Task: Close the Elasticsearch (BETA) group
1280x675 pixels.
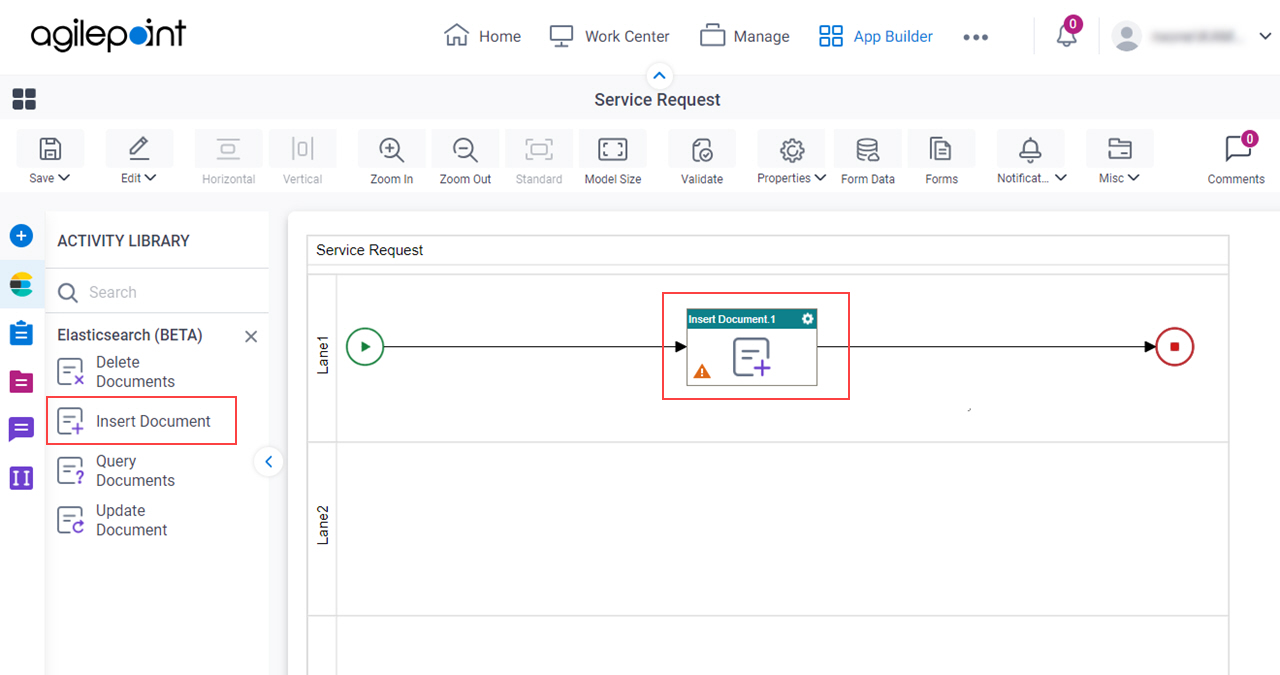Action: pos(251,337)
